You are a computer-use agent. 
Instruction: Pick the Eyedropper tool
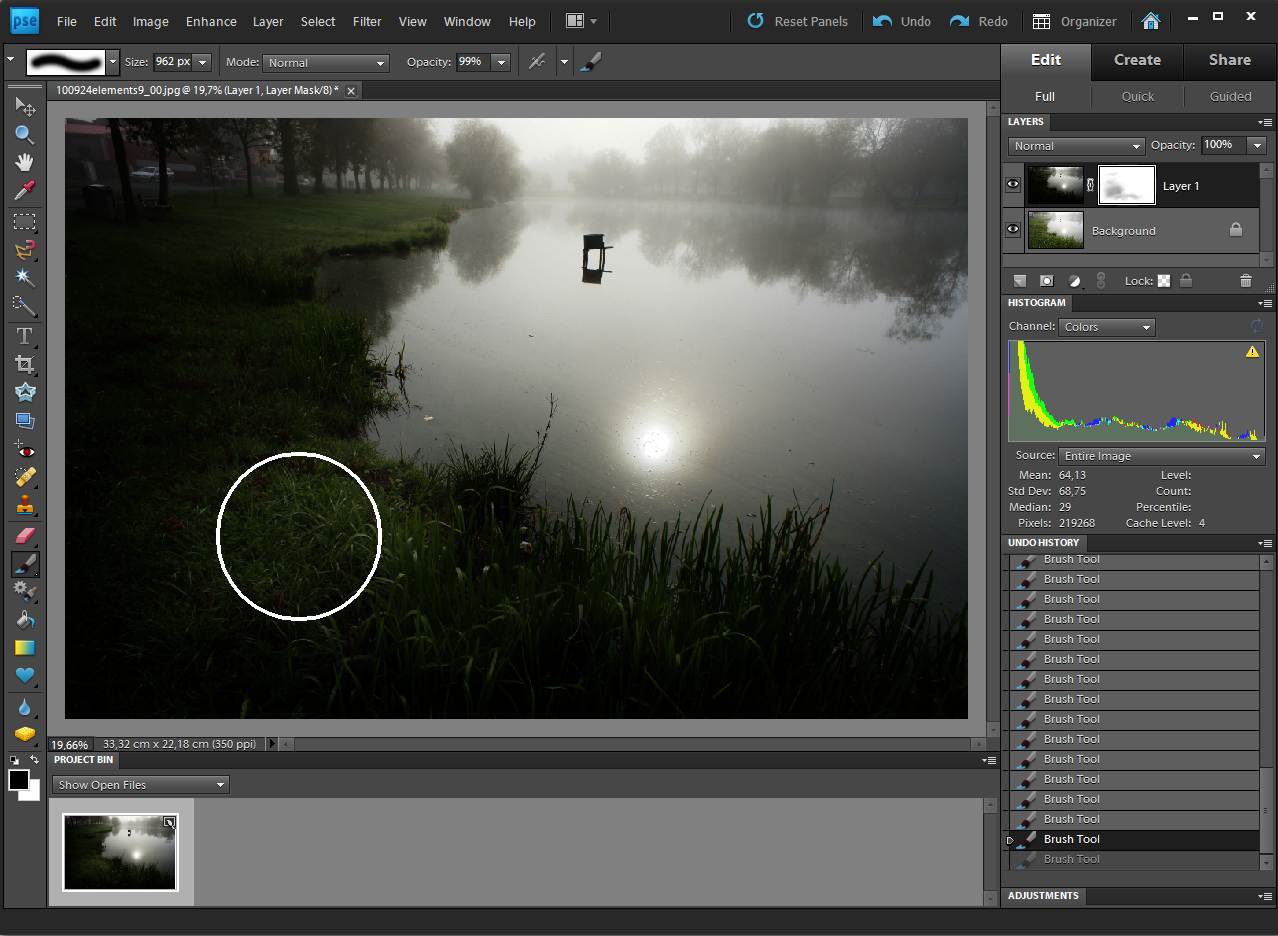24,191
